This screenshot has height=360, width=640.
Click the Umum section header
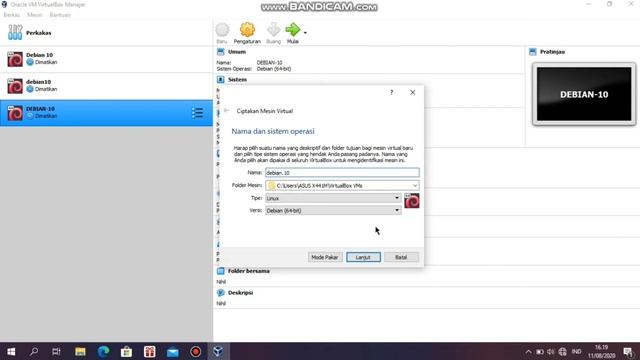(x=237, y=52)
